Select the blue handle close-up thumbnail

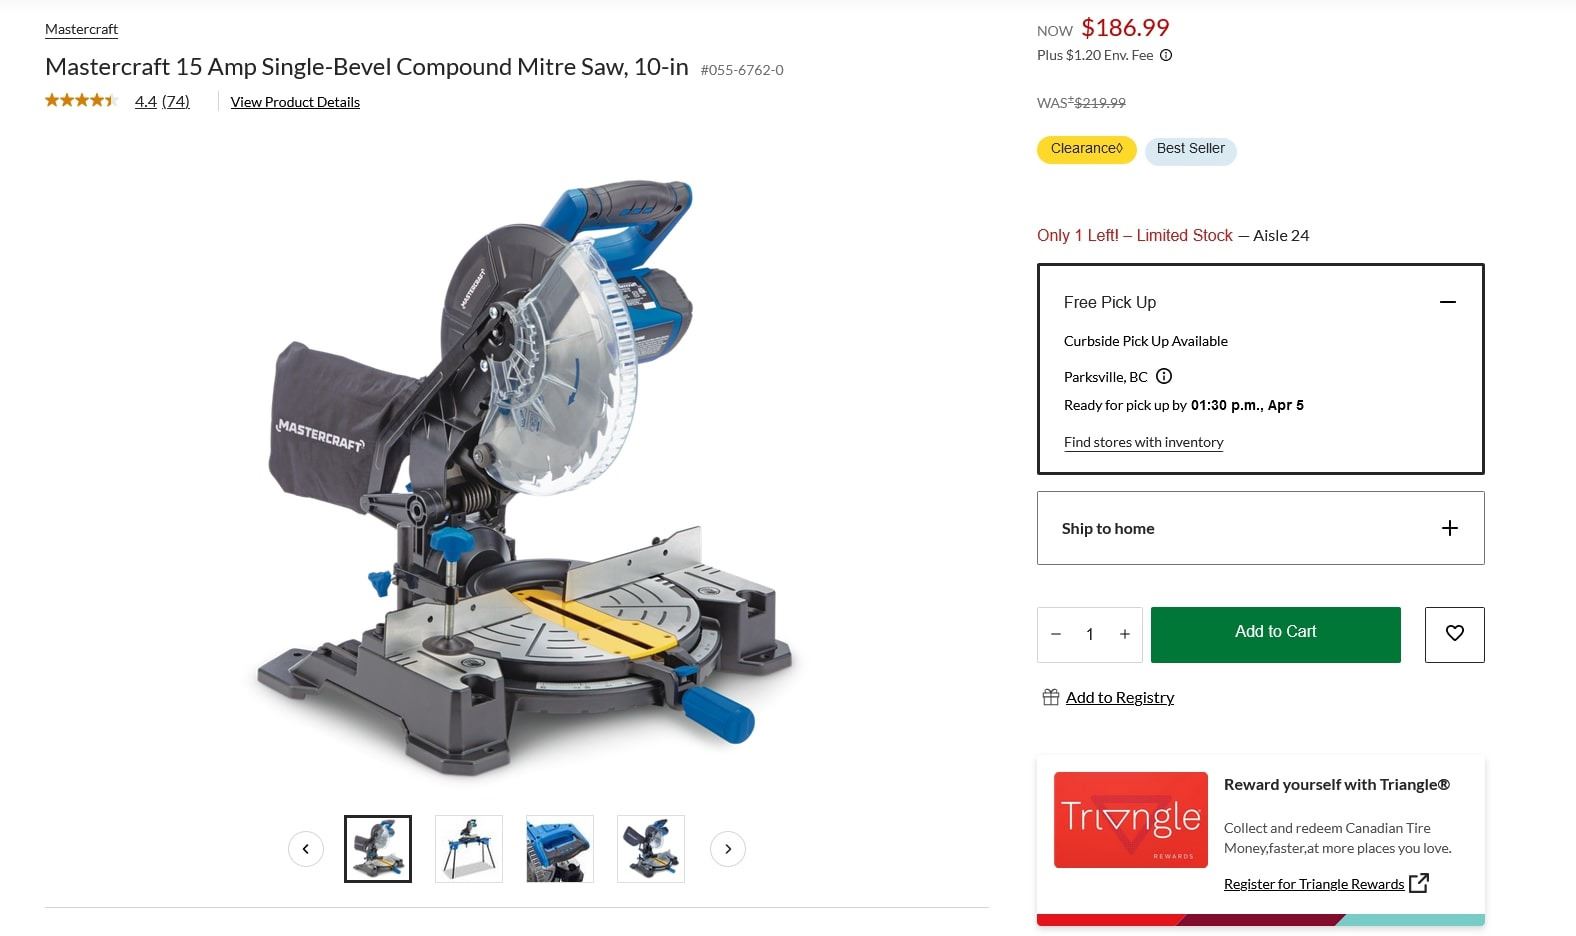(560, 849)
